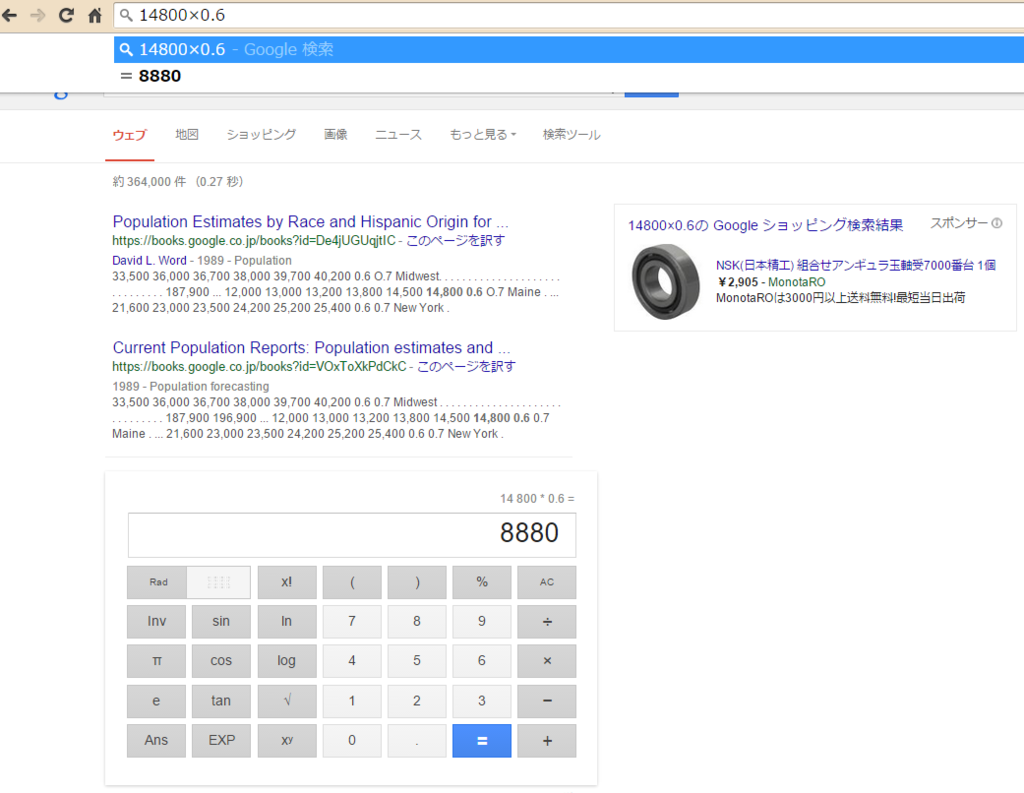The image size is (1024, 793).
Task: Open Current Population Reports result
Action: click(x=311, y=348)
